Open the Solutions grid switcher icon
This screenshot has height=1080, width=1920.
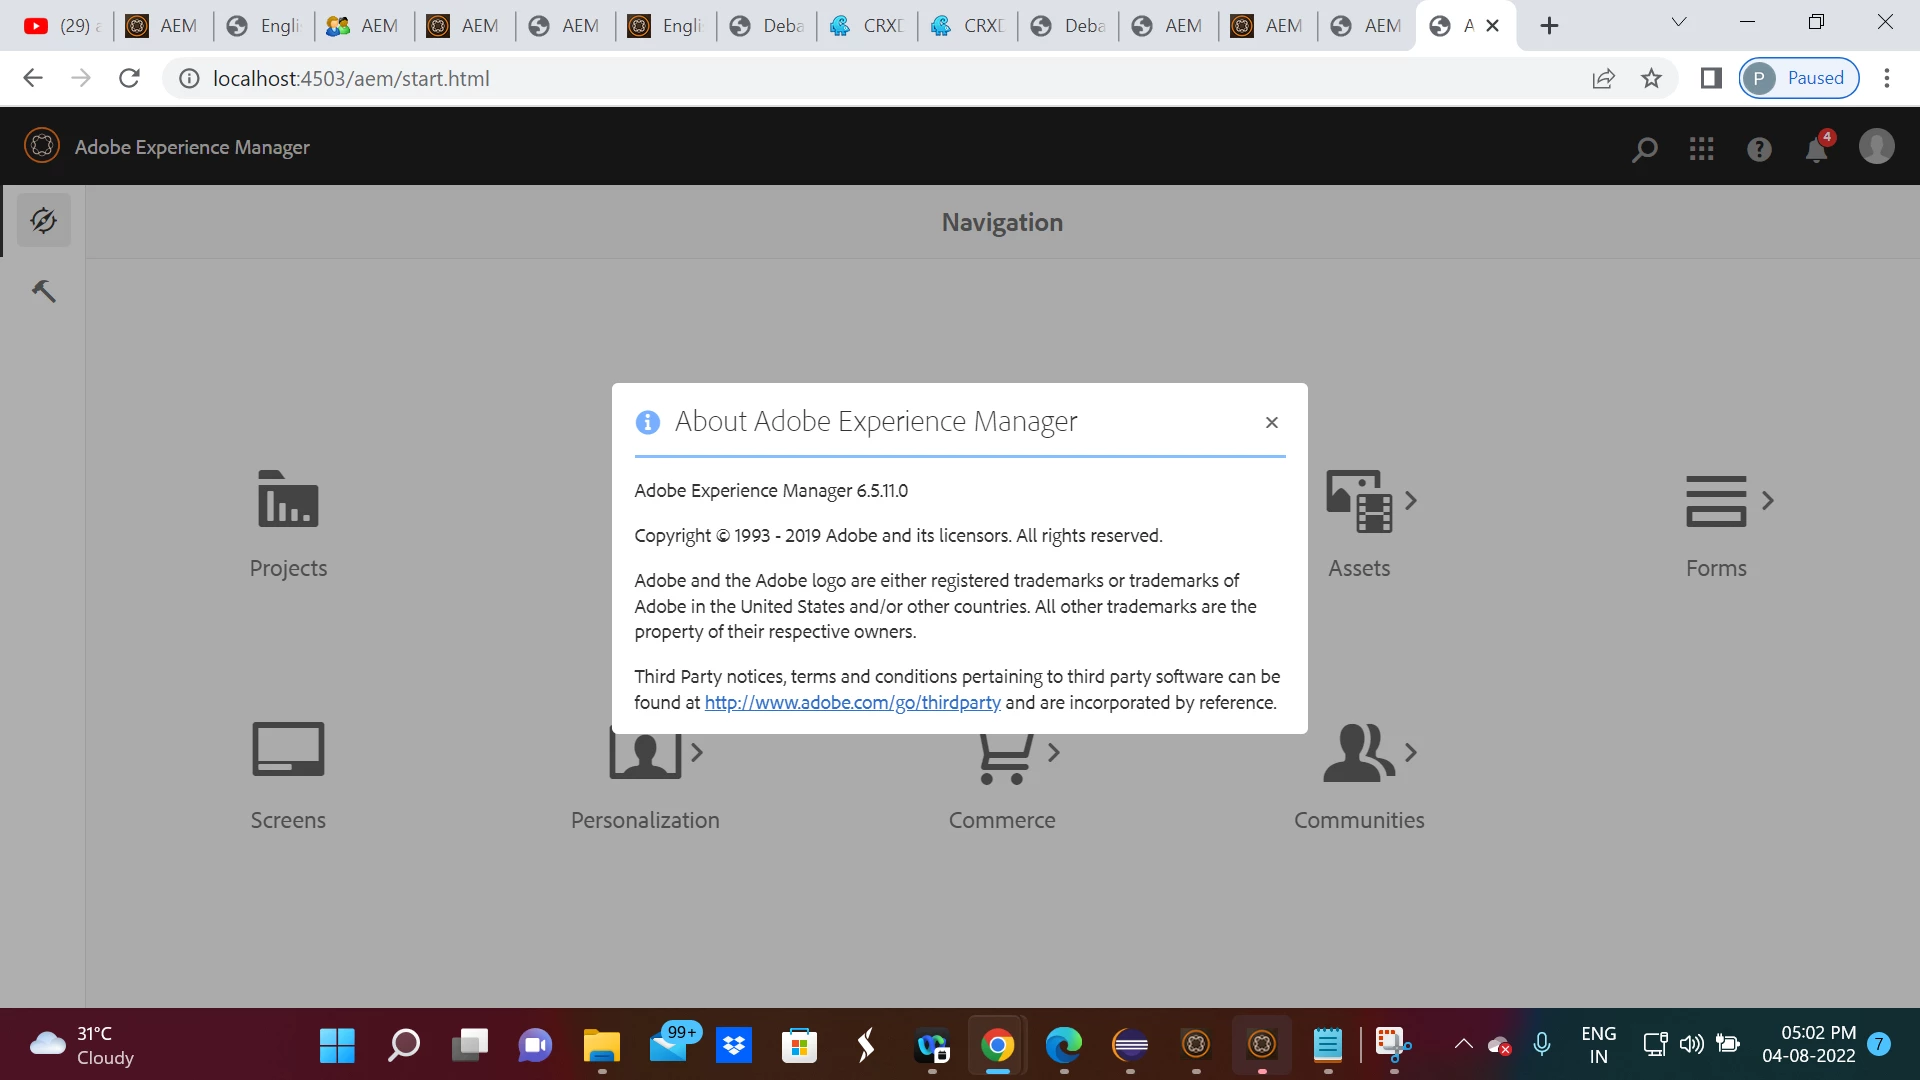(1701, 149)
